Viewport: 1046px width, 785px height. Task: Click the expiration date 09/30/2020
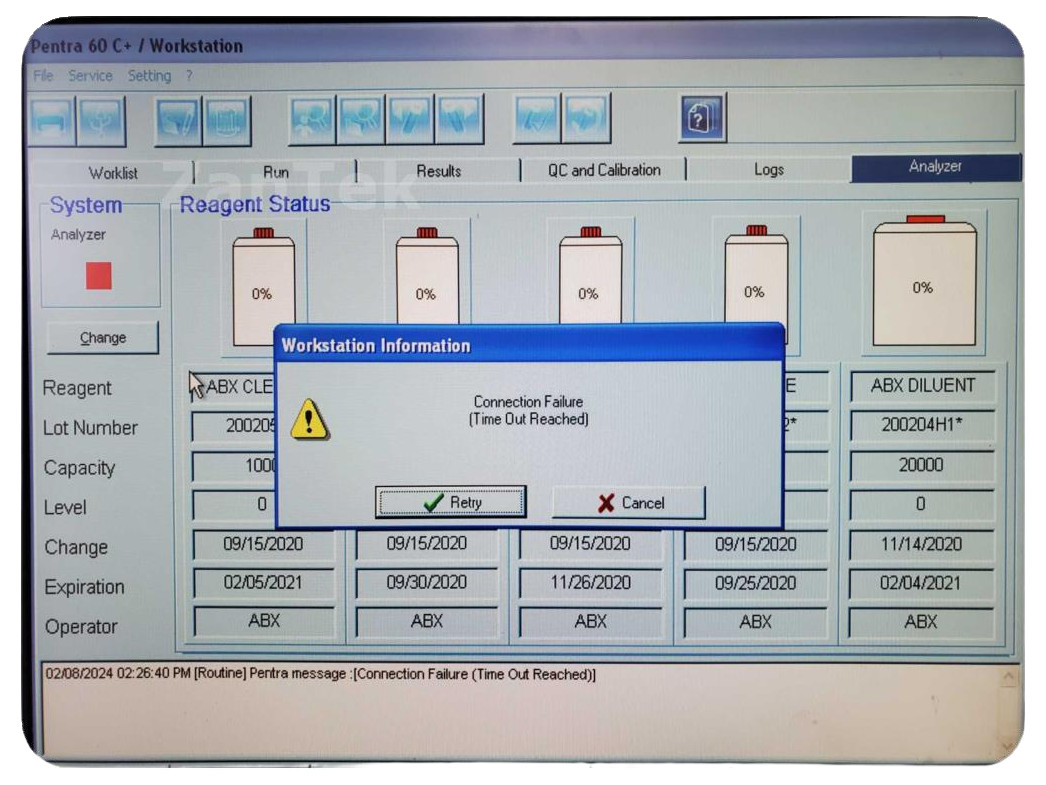tap(426, 582)
